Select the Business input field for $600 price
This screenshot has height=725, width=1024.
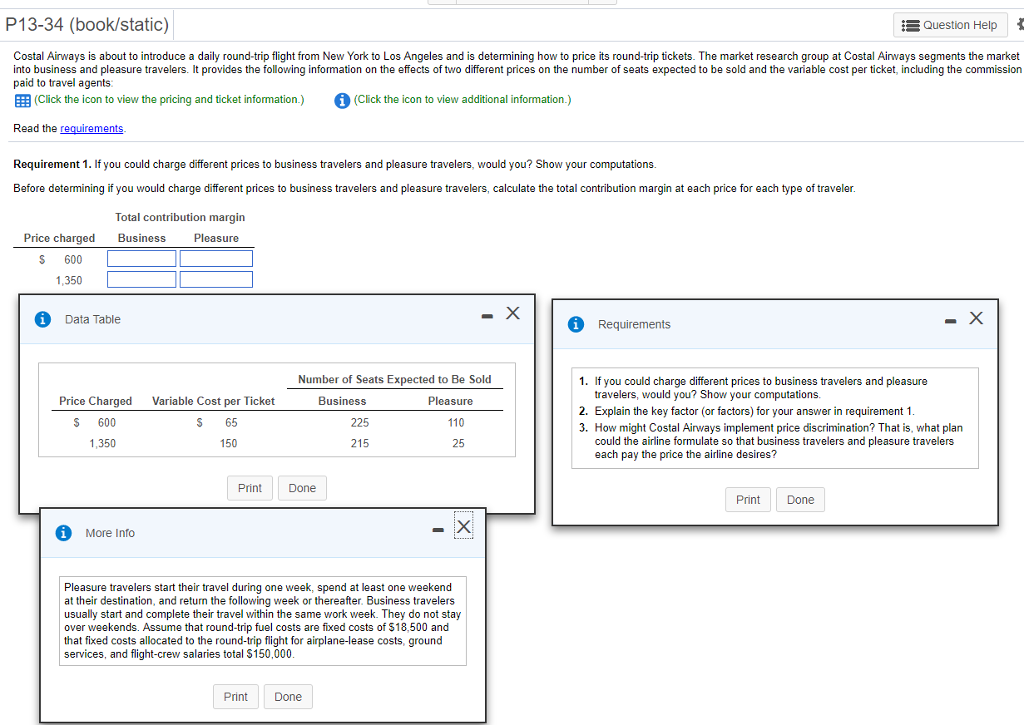[x=142, y=259]
